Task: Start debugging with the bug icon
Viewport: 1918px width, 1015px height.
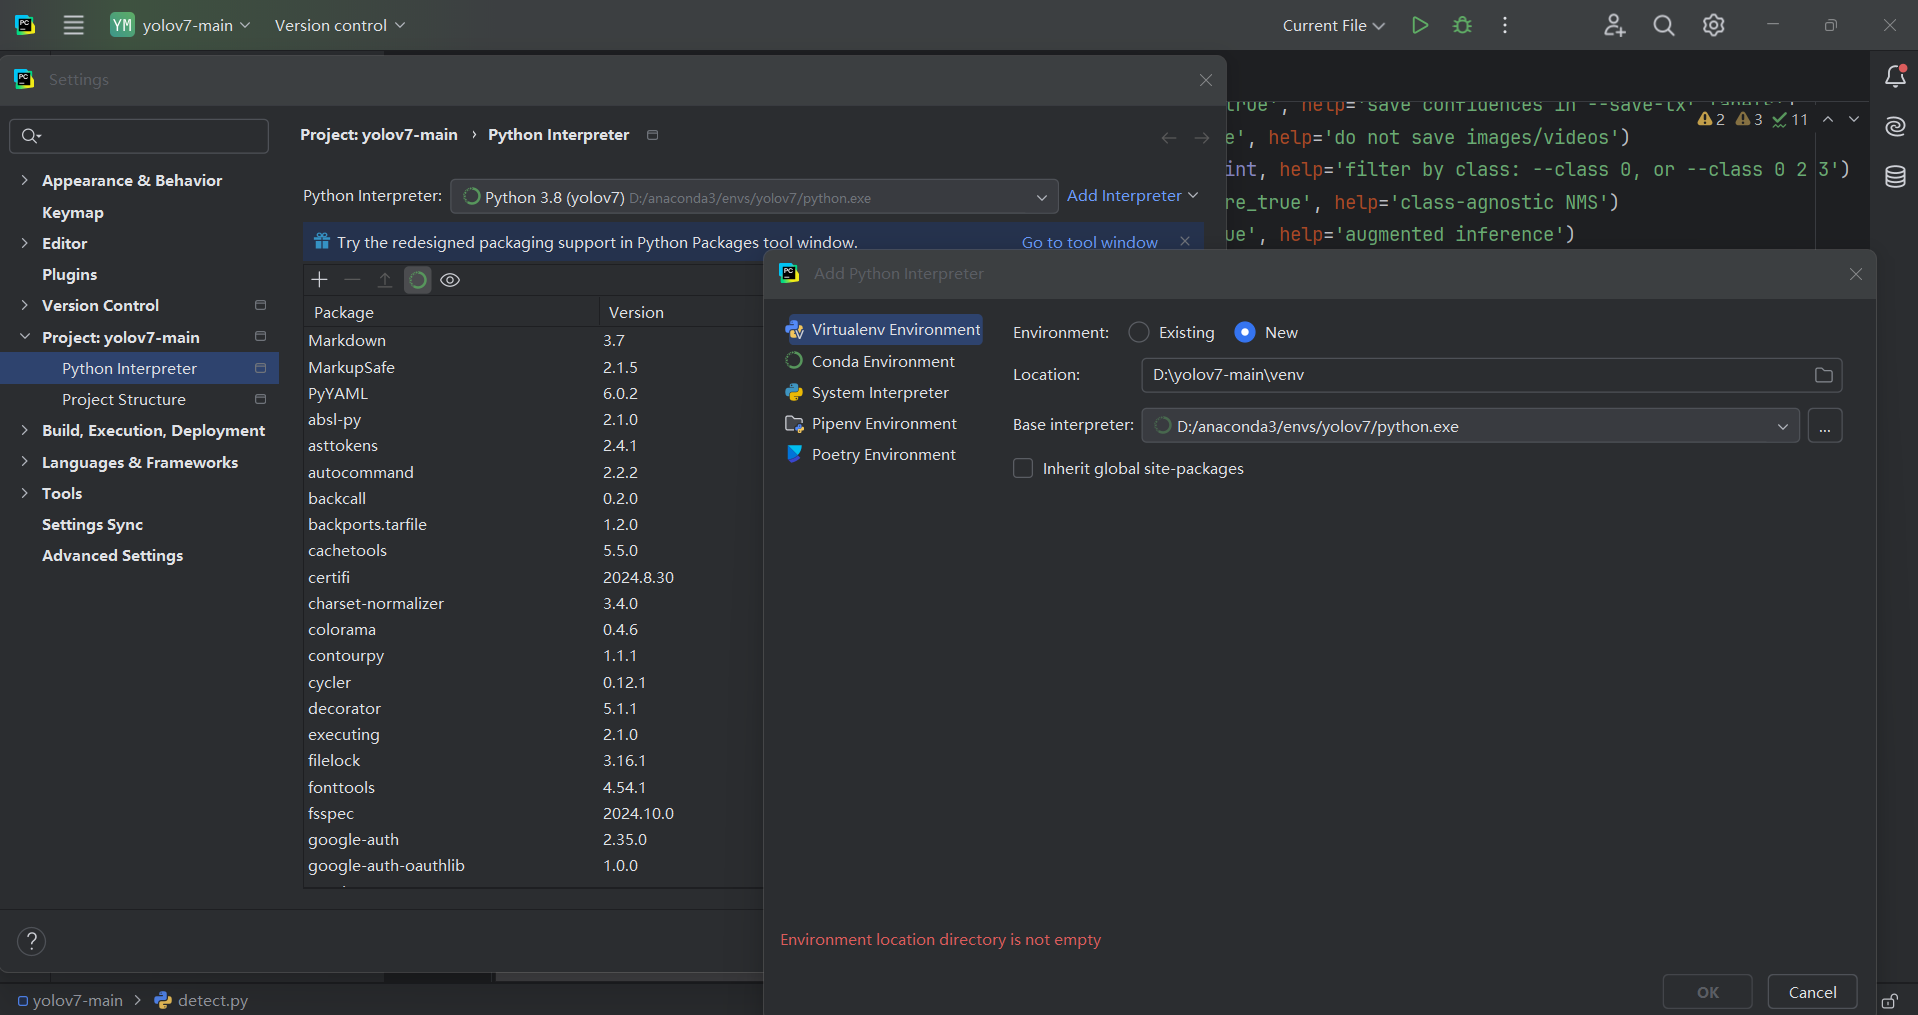Action: (x=1462, y=25)
